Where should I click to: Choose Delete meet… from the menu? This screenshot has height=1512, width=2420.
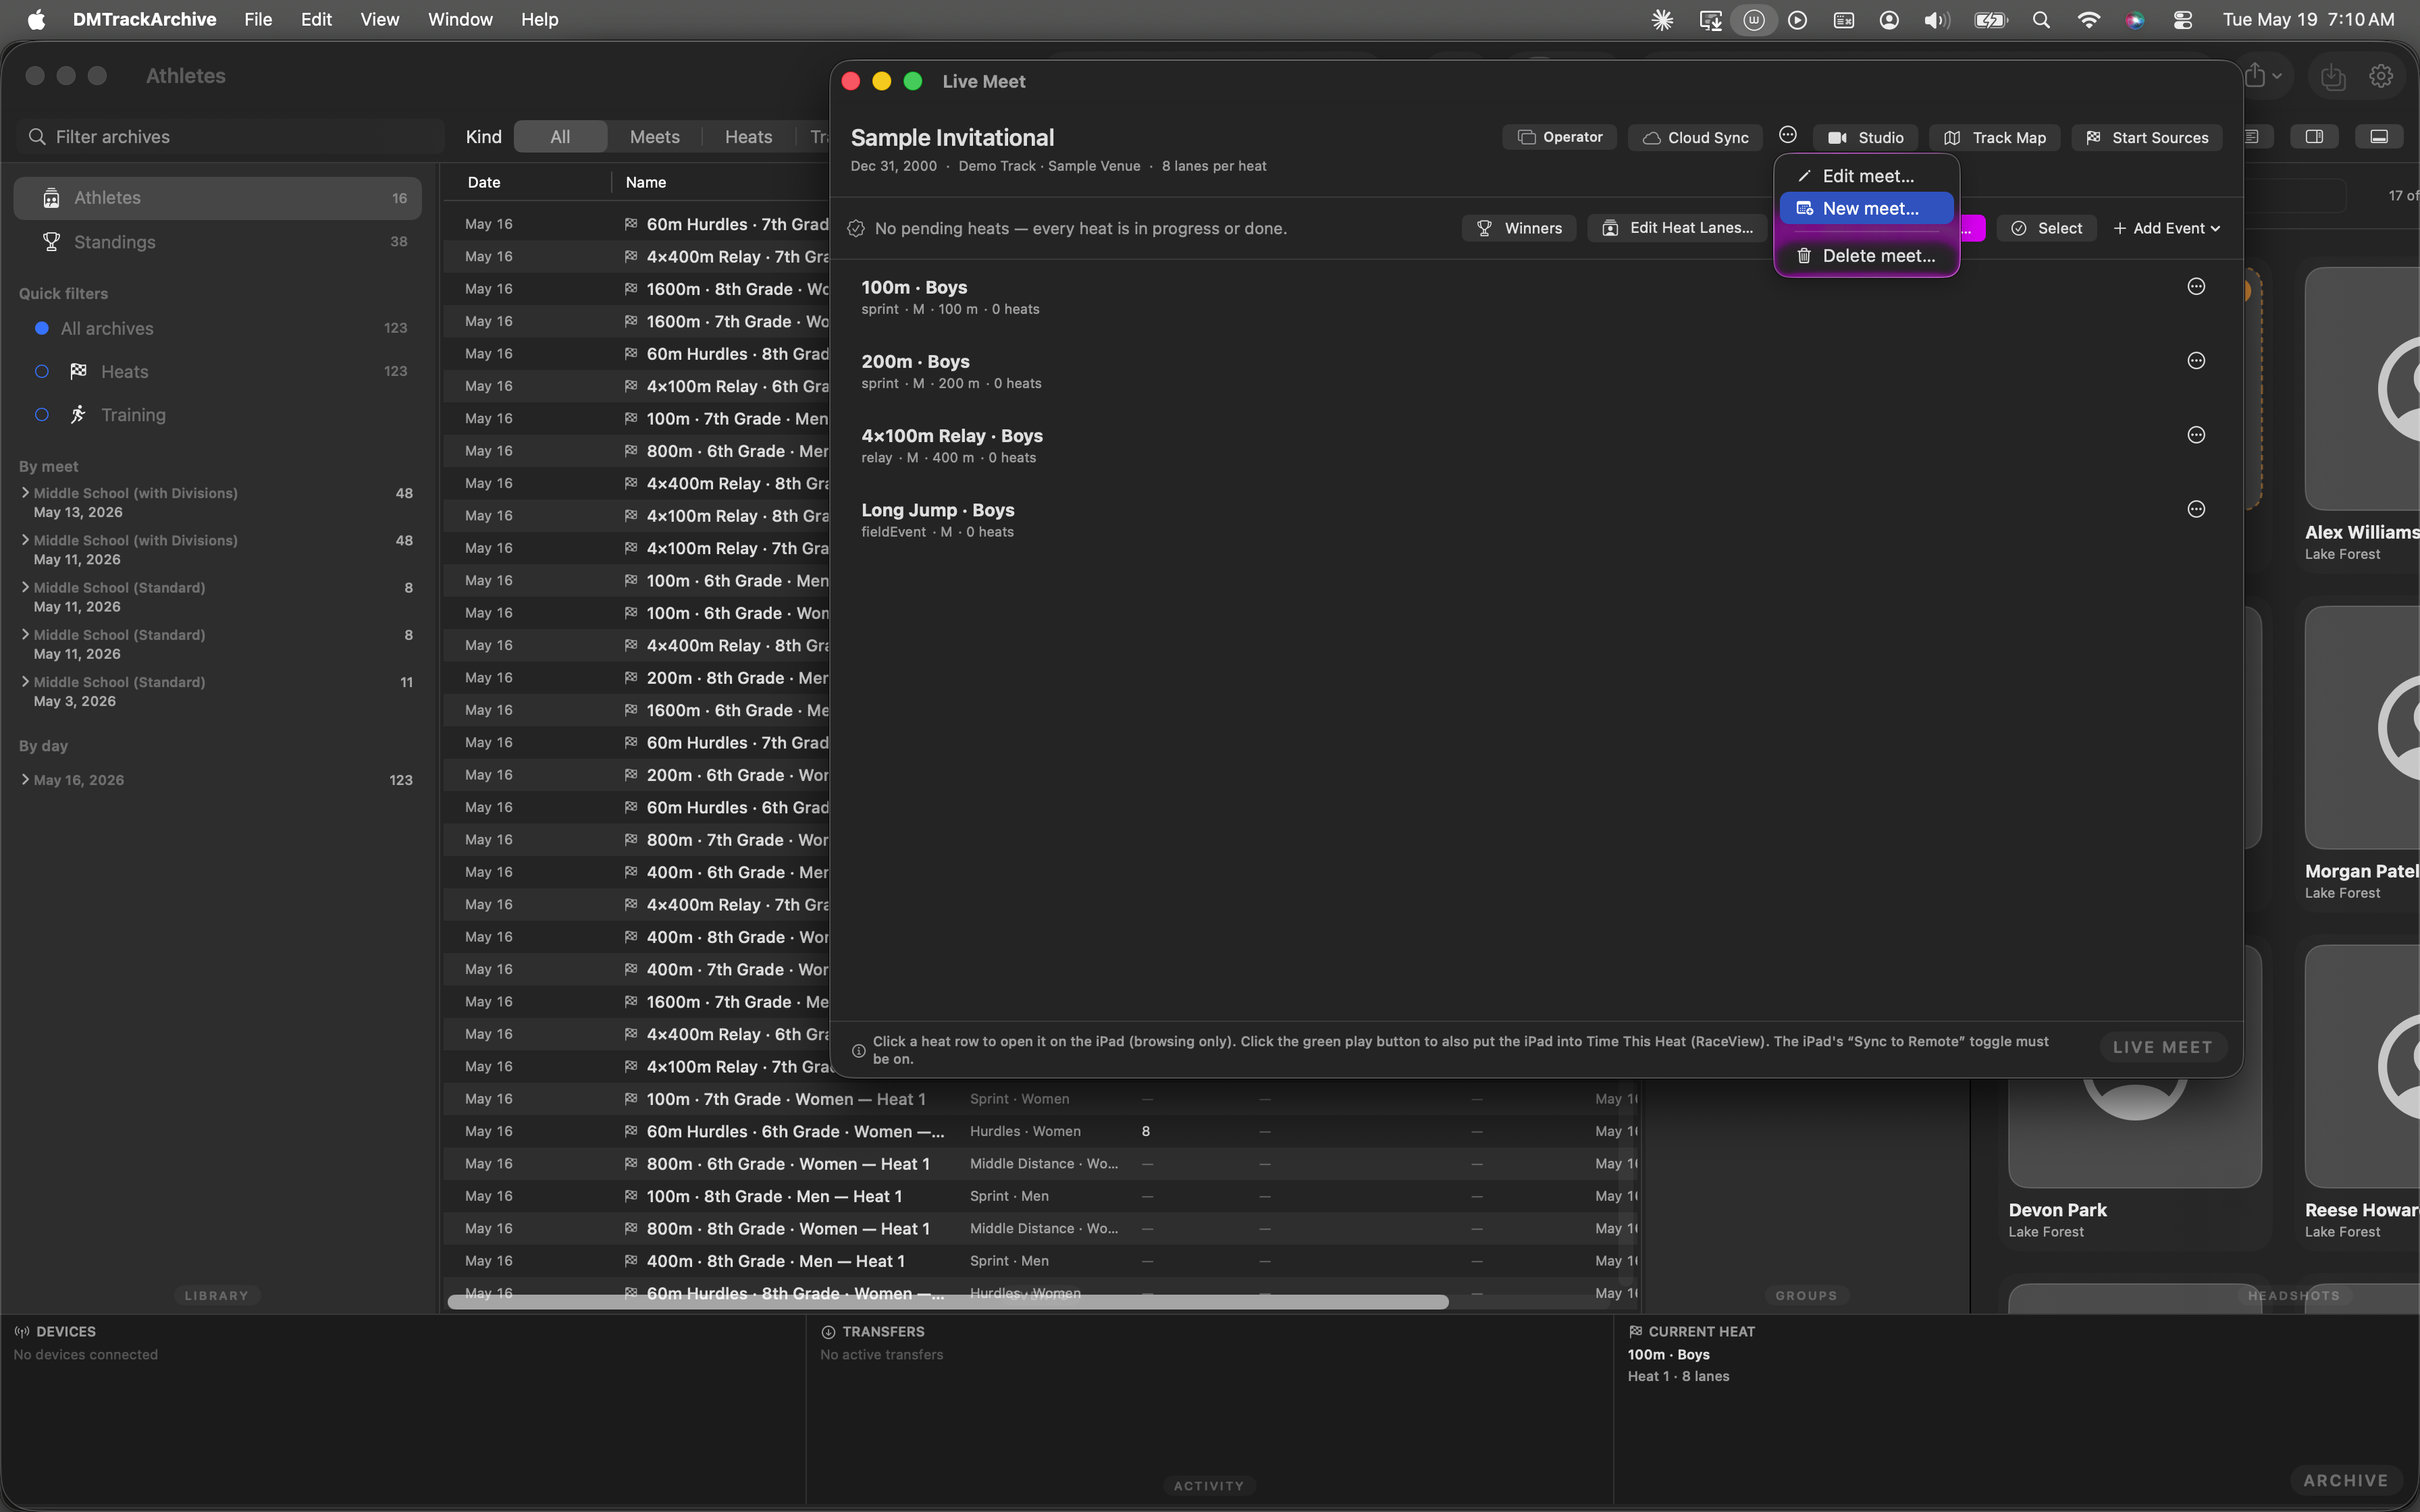click(x=1866, y=256)
